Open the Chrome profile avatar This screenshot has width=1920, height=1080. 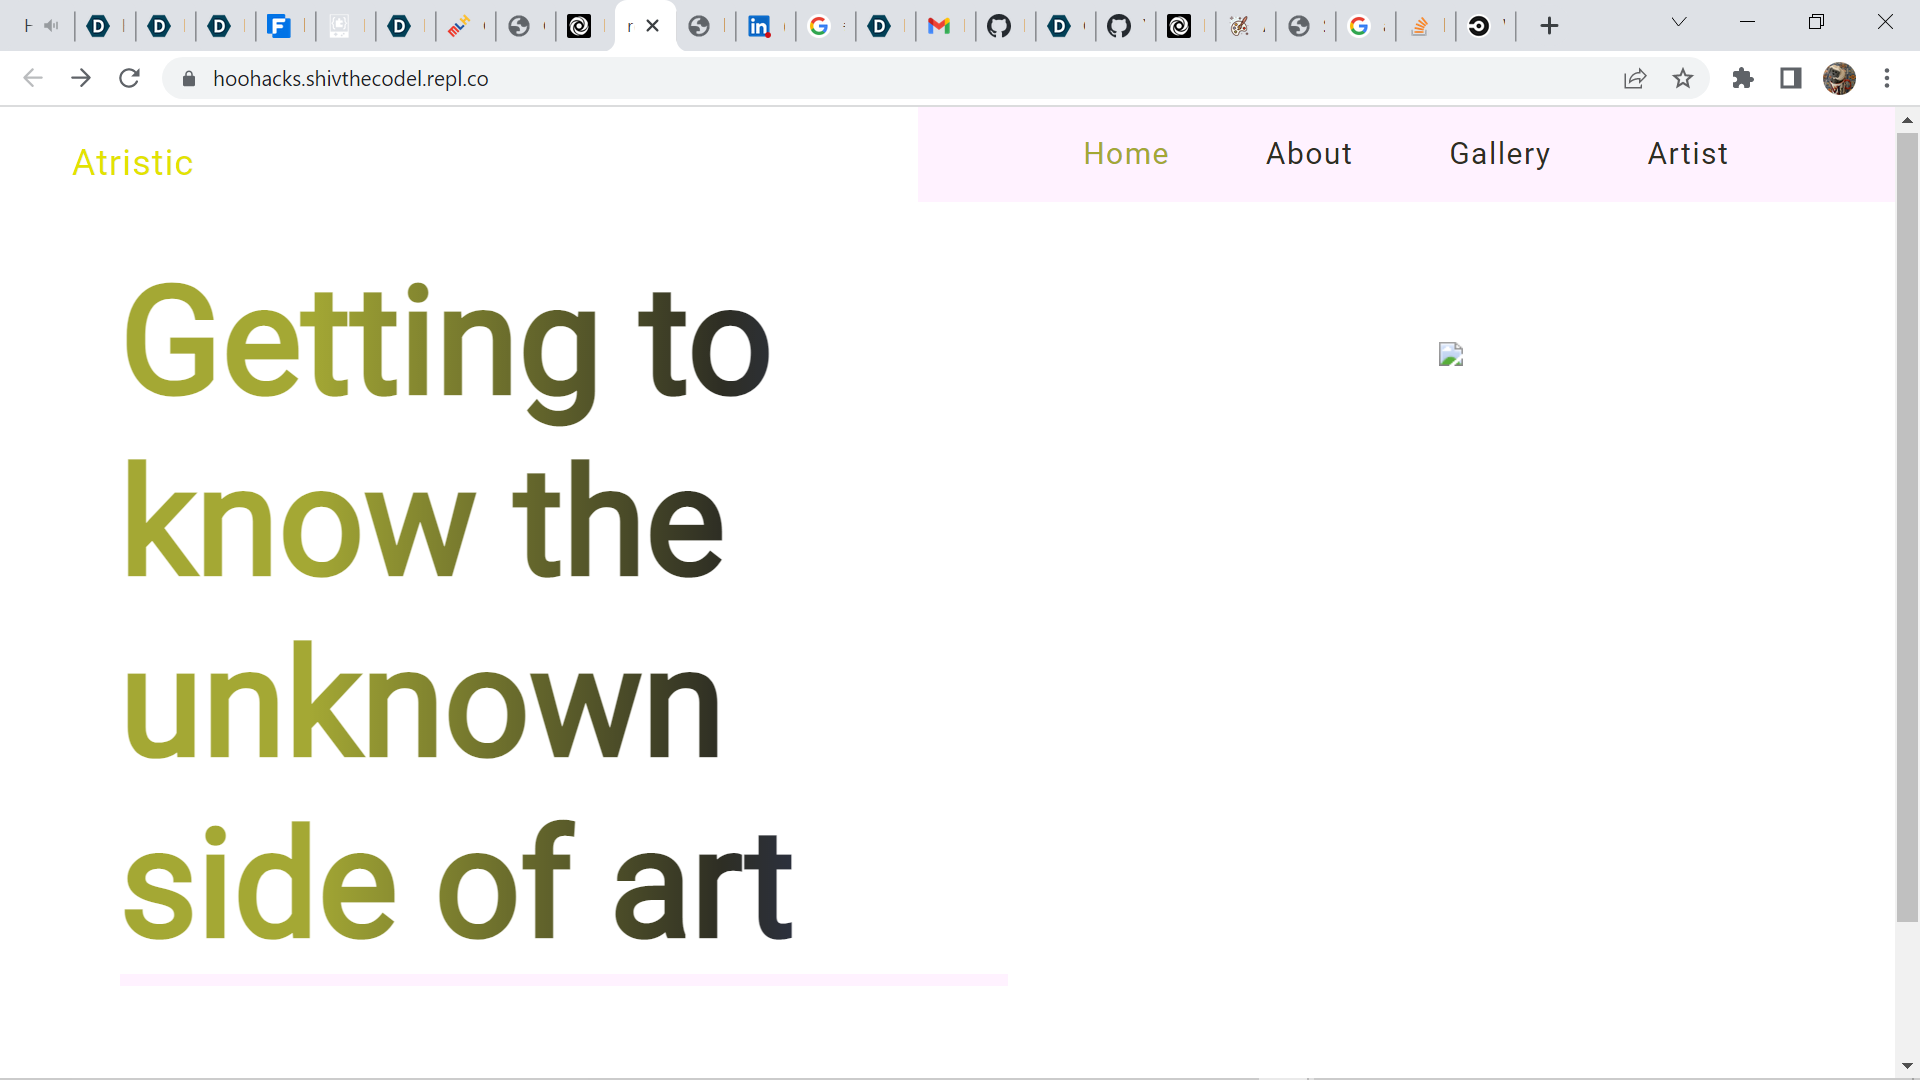pos(1839,78)
